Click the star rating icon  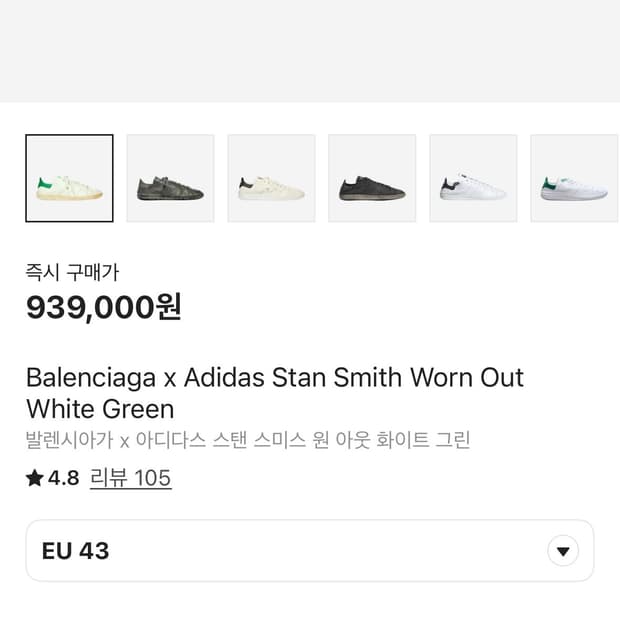(35, 478)
